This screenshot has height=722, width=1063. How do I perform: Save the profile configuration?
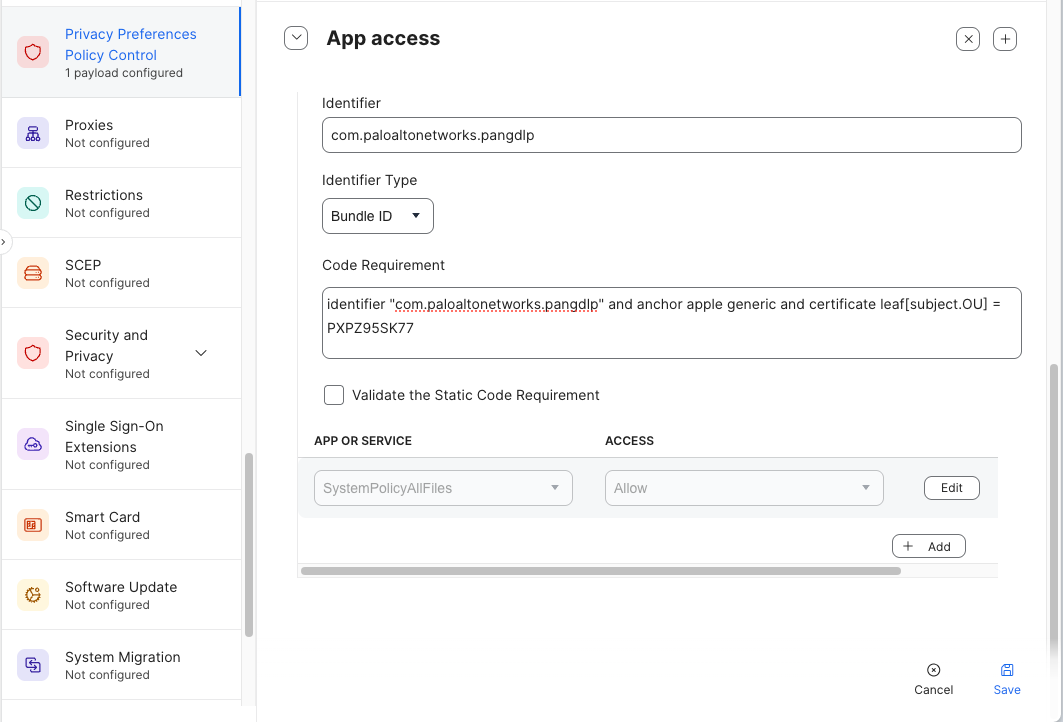(1006, 678)
